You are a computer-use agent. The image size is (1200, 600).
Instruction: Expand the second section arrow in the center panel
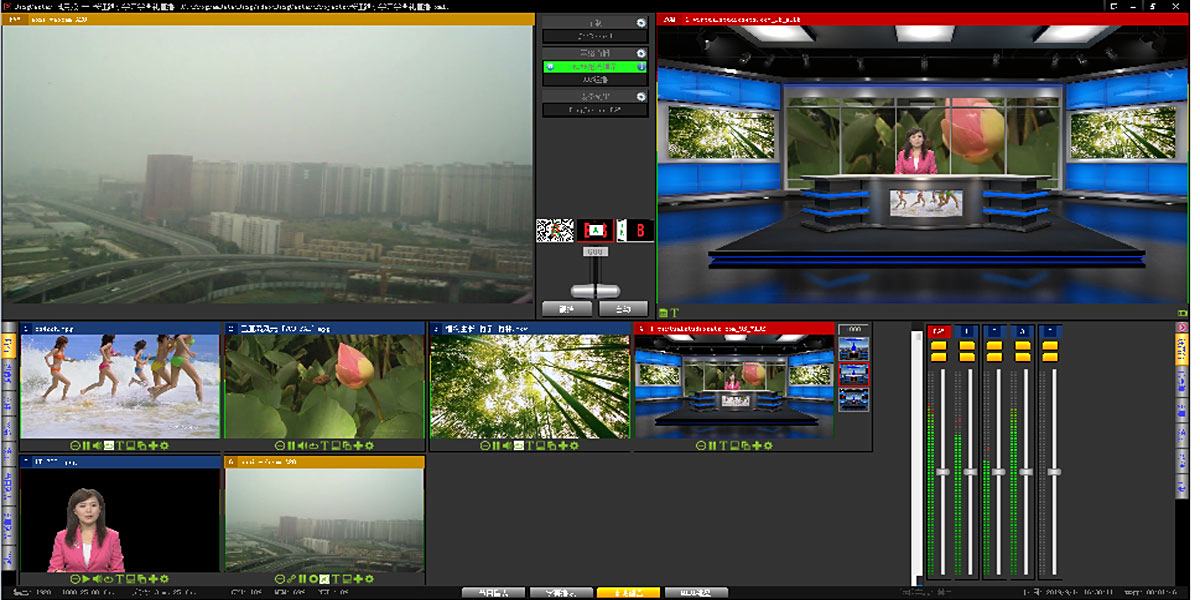point(641,52)
